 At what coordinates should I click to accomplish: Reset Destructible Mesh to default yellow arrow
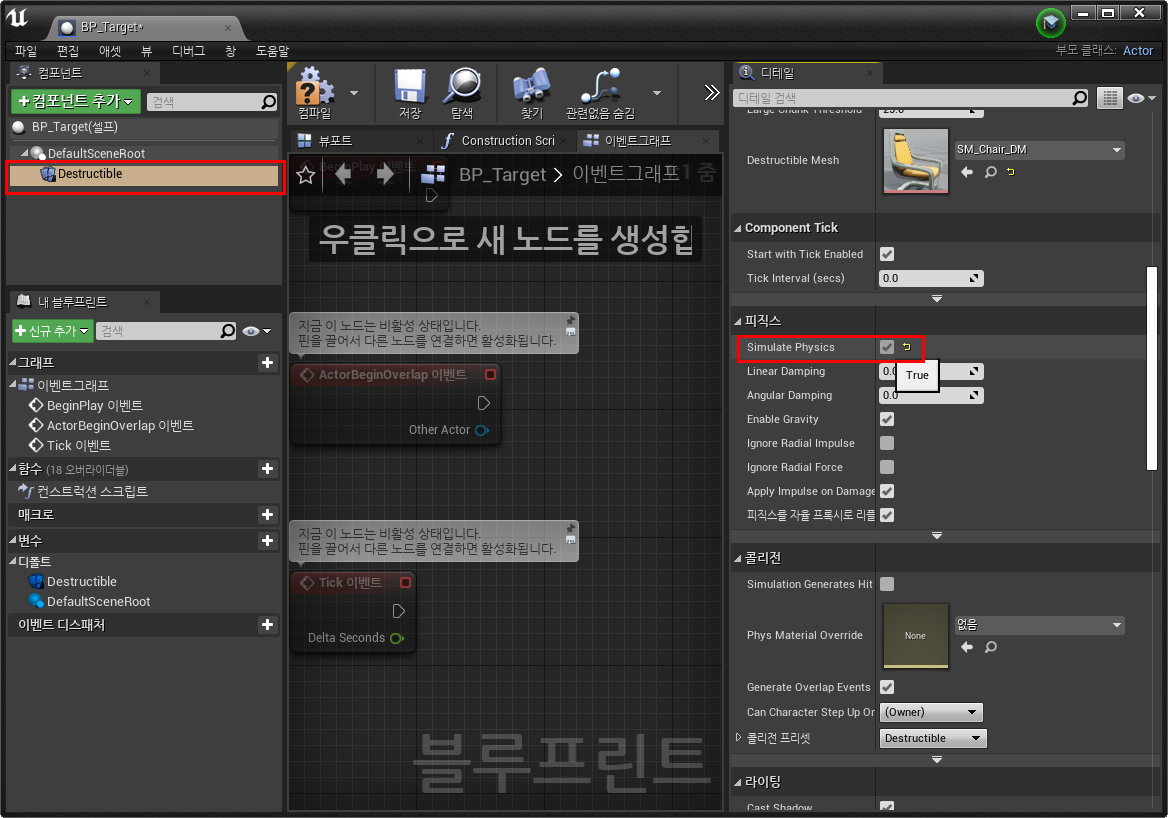(1011, 172)
